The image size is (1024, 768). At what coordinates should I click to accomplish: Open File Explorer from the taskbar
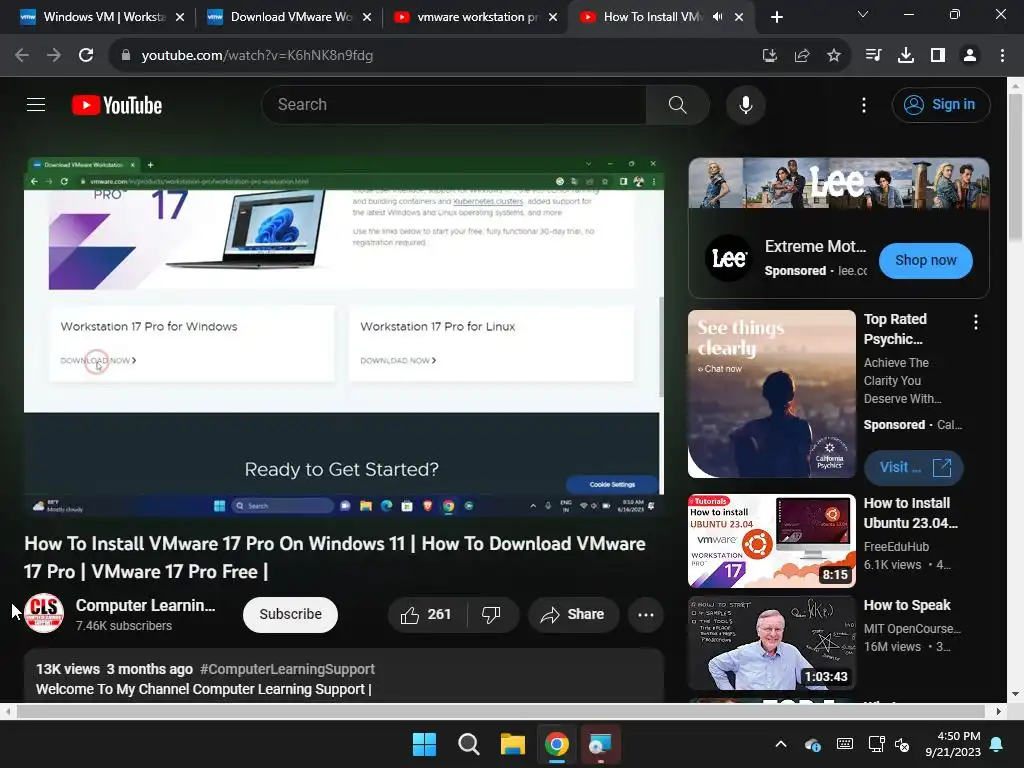513,744
